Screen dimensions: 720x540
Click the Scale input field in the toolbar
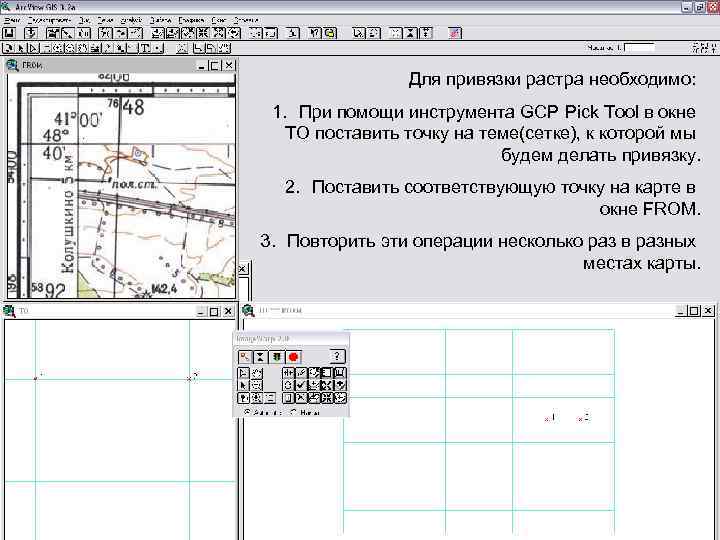(640, 47)
